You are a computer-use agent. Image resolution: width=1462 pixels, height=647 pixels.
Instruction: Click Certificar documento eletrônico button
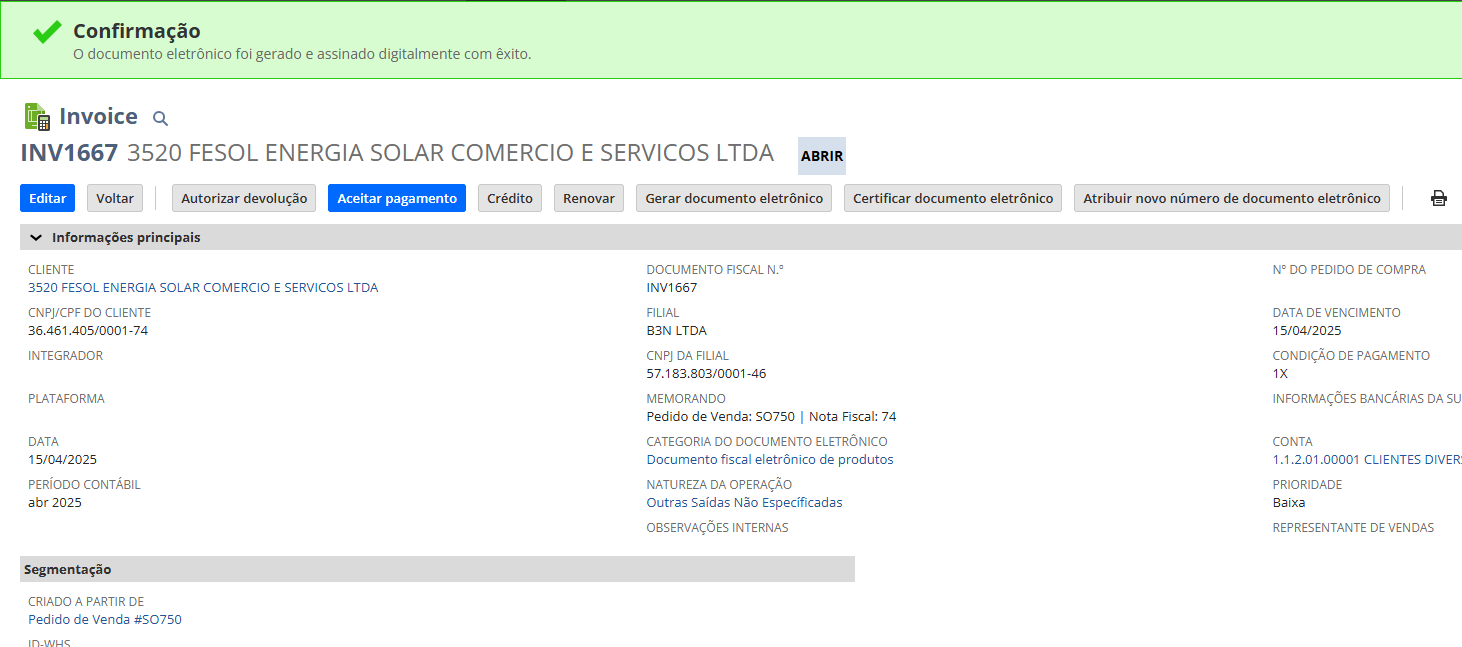(953, 198)
